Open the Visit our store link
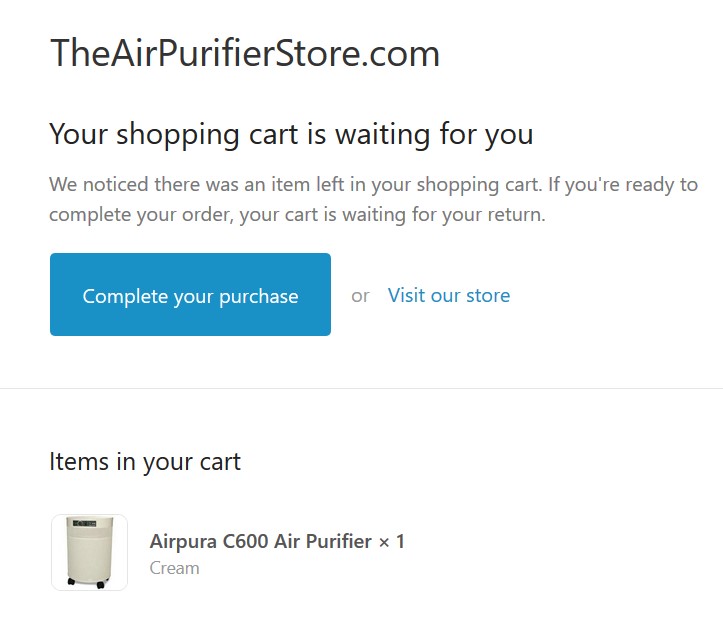 click(449, 296)
